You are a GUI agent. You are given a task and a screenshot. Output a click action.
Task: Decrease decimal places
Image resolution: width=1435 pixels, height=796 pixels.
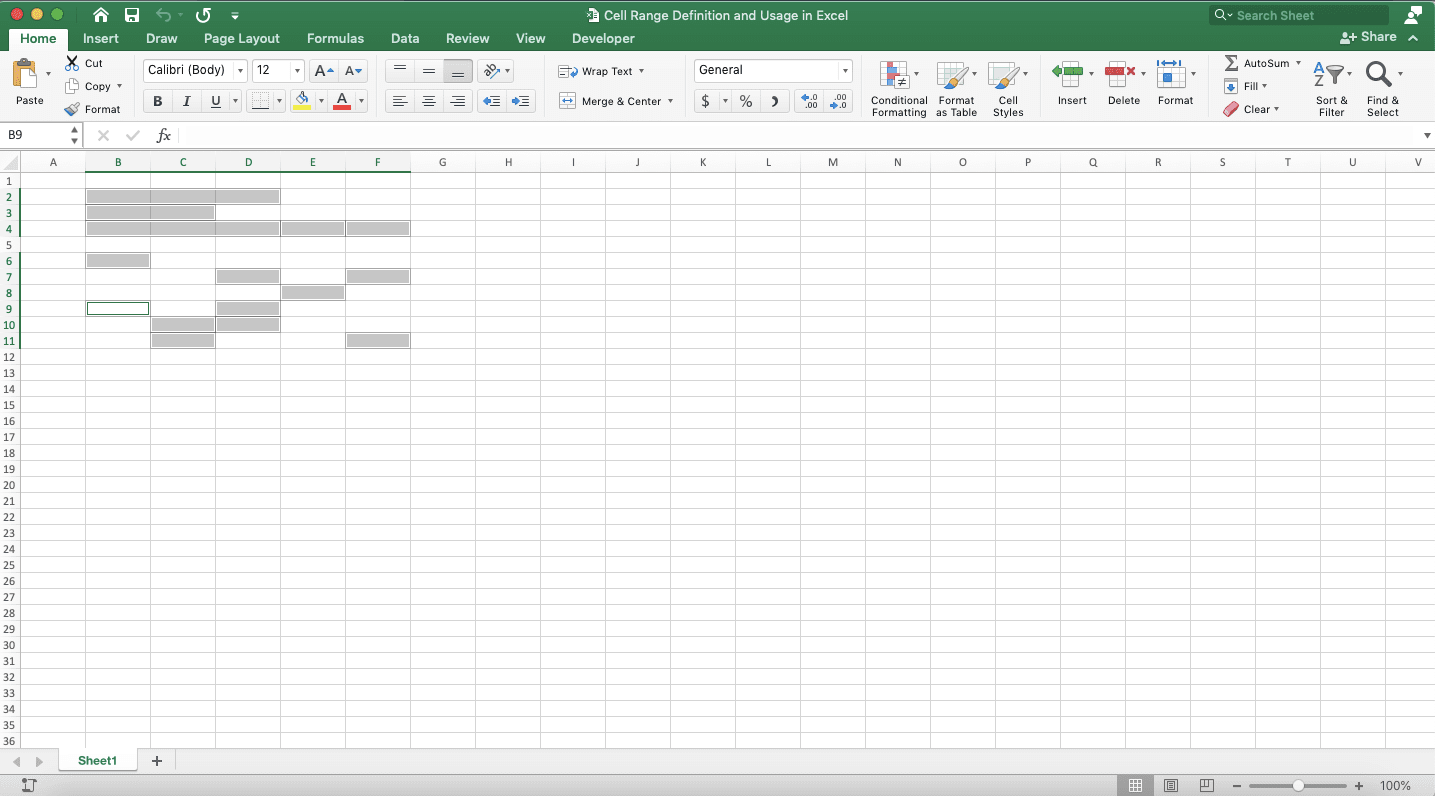click(x=838, y=101)
